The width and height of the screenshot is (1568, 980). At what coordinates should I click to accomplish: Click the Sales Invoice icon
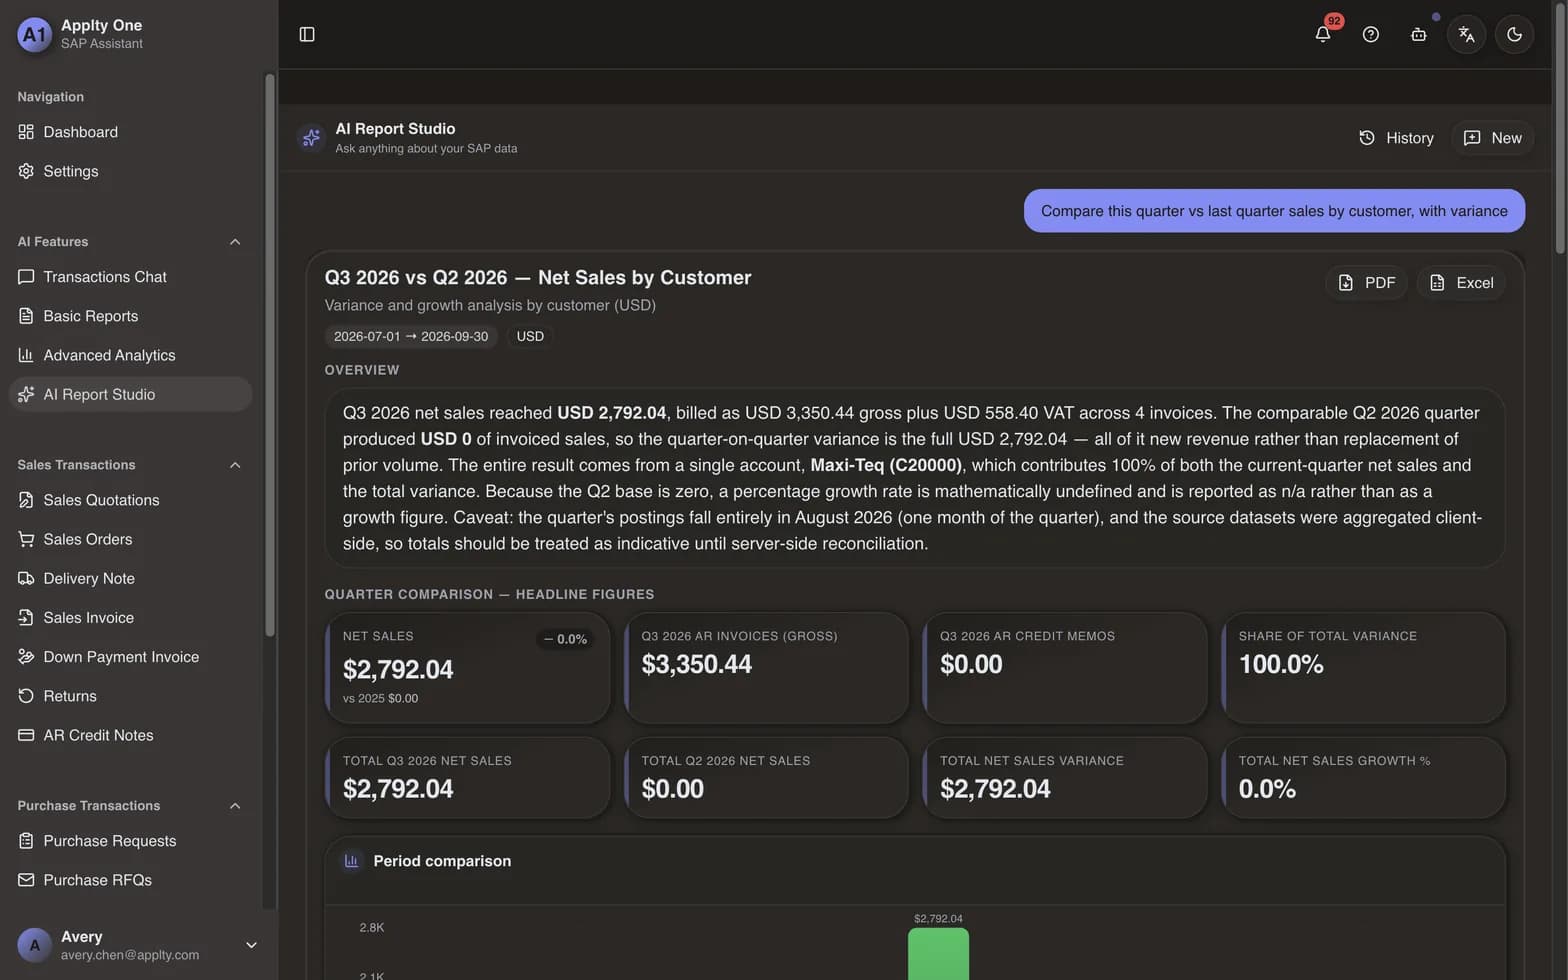coord(26,618)
